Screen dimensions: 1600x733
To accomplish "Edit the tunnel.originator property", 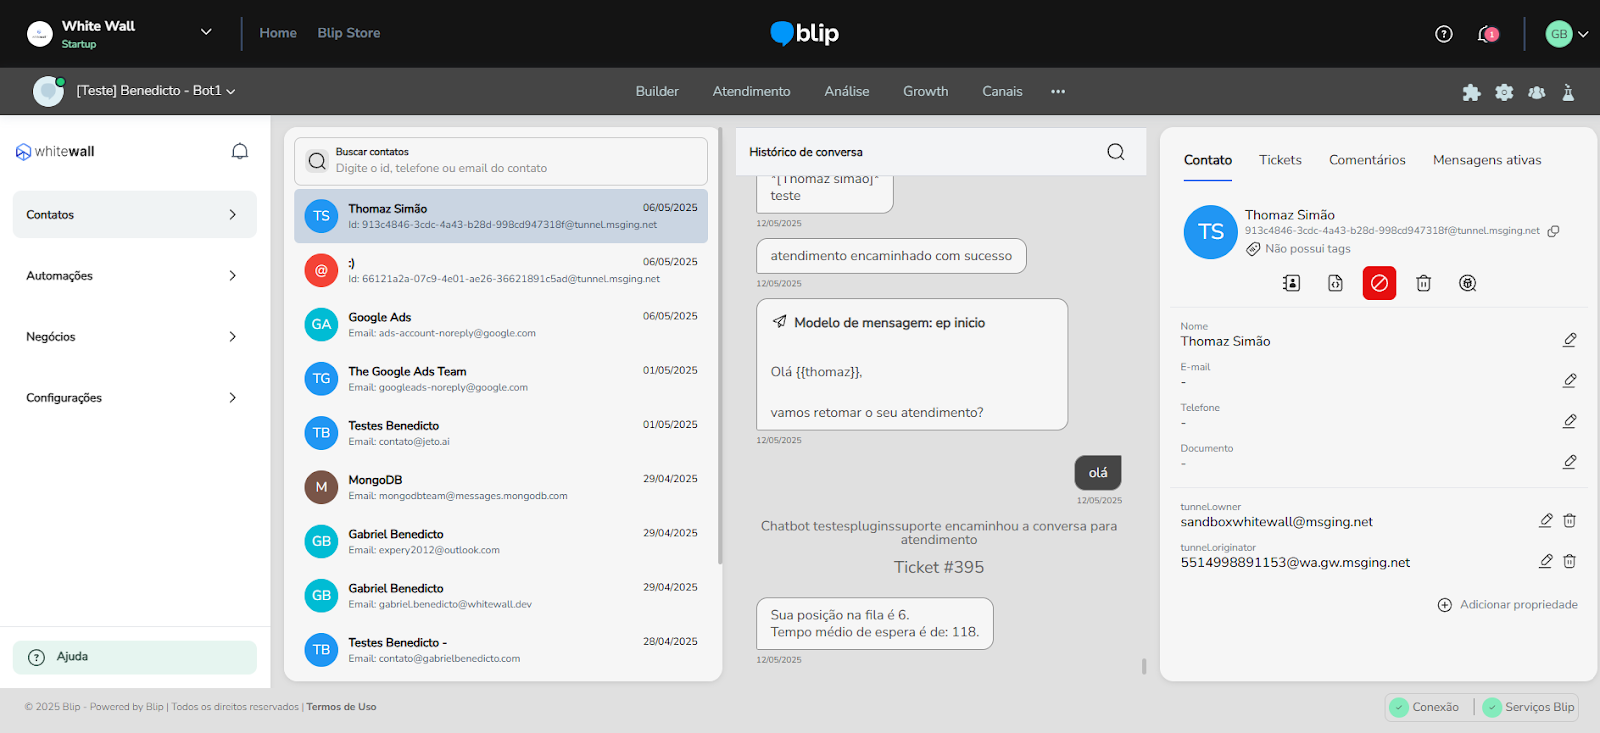I will (x=1545, y=561).
